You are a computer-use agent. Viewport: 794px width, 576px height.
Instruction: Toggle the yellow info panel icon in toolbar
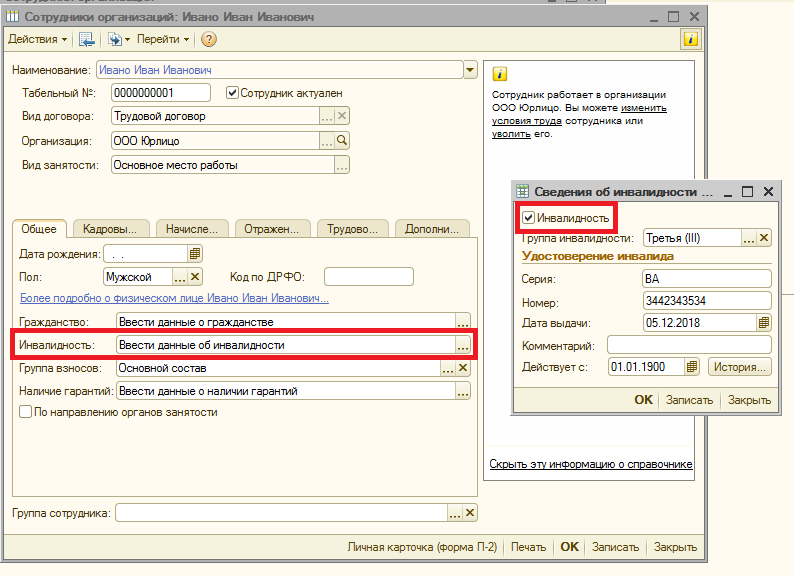point(691,39)
